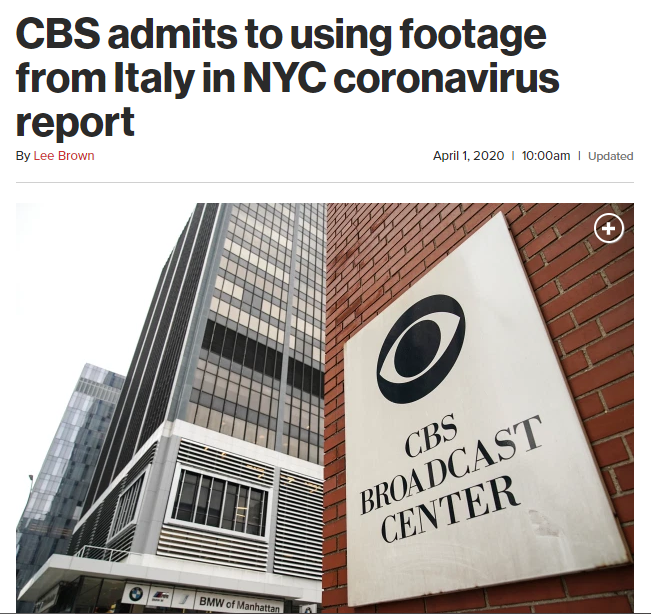
Task: Click the BMW M stripes logo sign
Action: 161,597
